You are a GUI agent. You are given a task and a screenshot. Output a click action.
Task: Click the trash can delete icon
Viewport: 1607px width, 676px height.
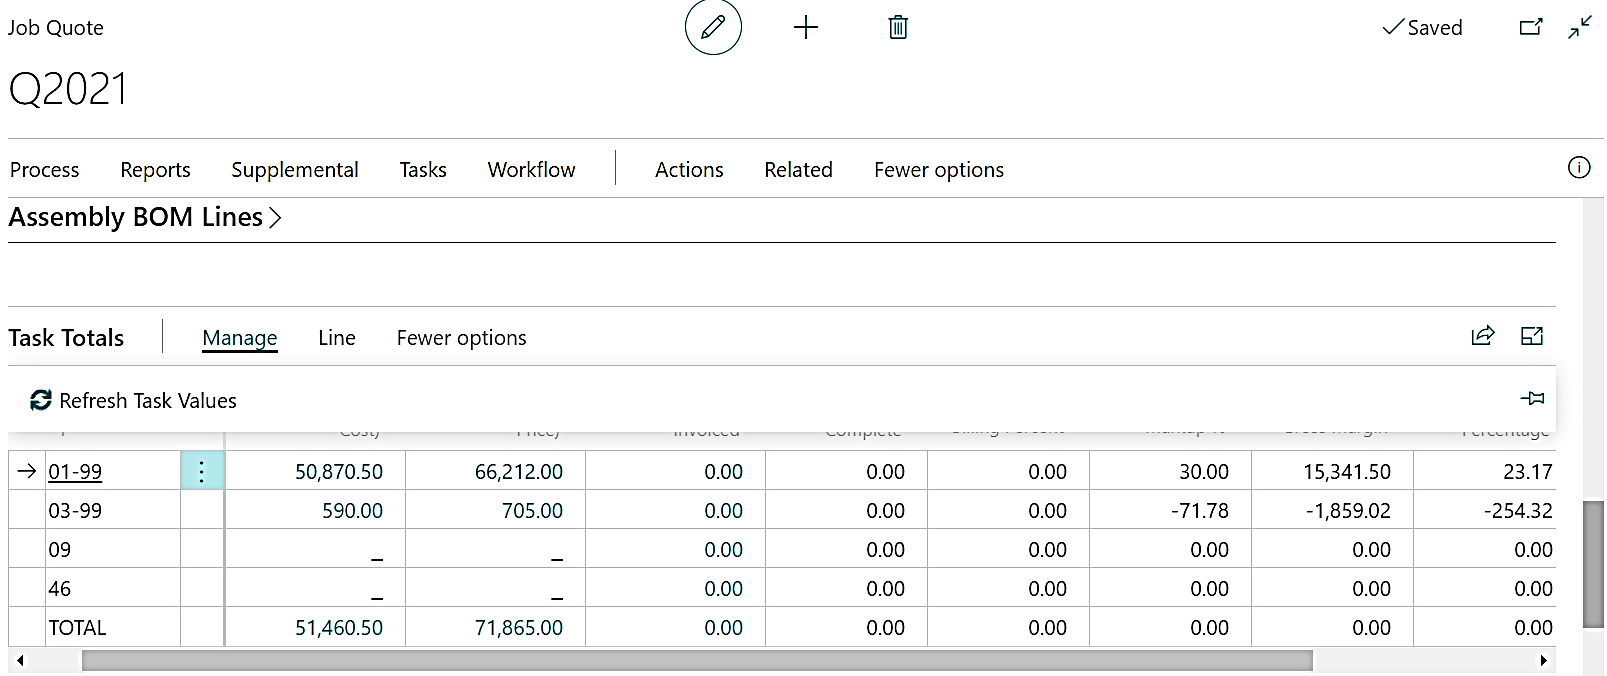tap(898, 27)
